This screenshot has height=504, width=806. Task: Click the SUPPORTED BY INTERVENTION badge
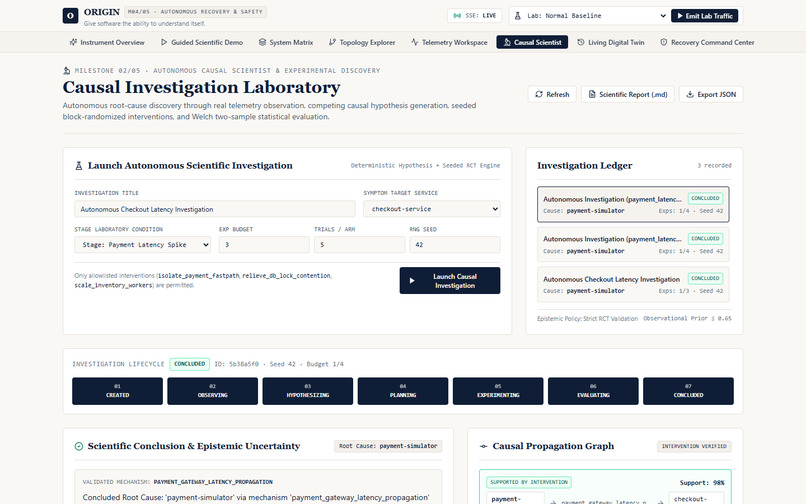pos(529,482)
